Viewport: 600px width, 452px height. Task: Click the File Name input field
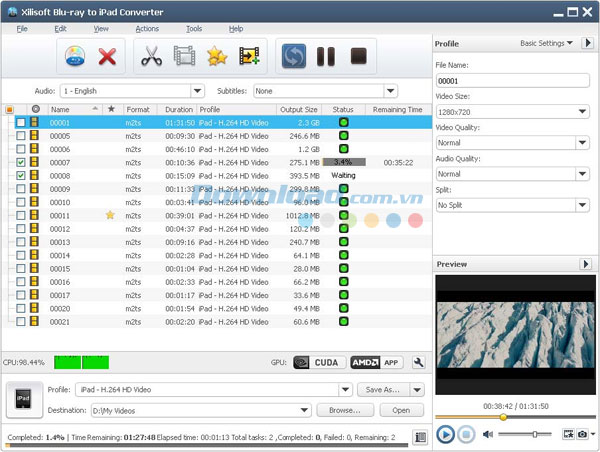[x=512, y=81]
